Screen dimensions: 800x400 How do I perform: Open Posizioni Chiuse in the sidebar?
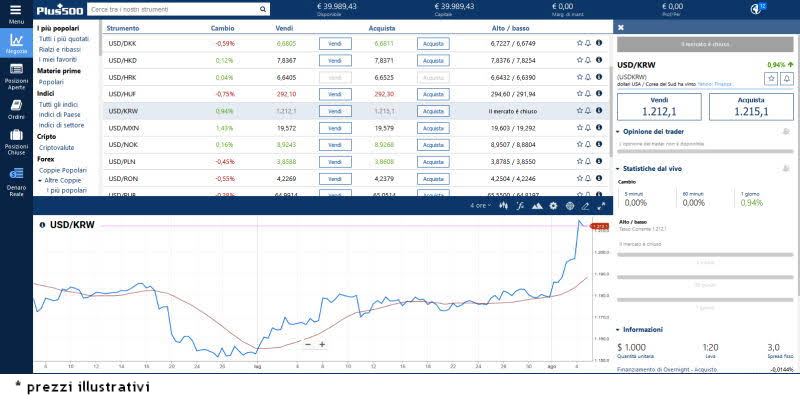[16, 141]
